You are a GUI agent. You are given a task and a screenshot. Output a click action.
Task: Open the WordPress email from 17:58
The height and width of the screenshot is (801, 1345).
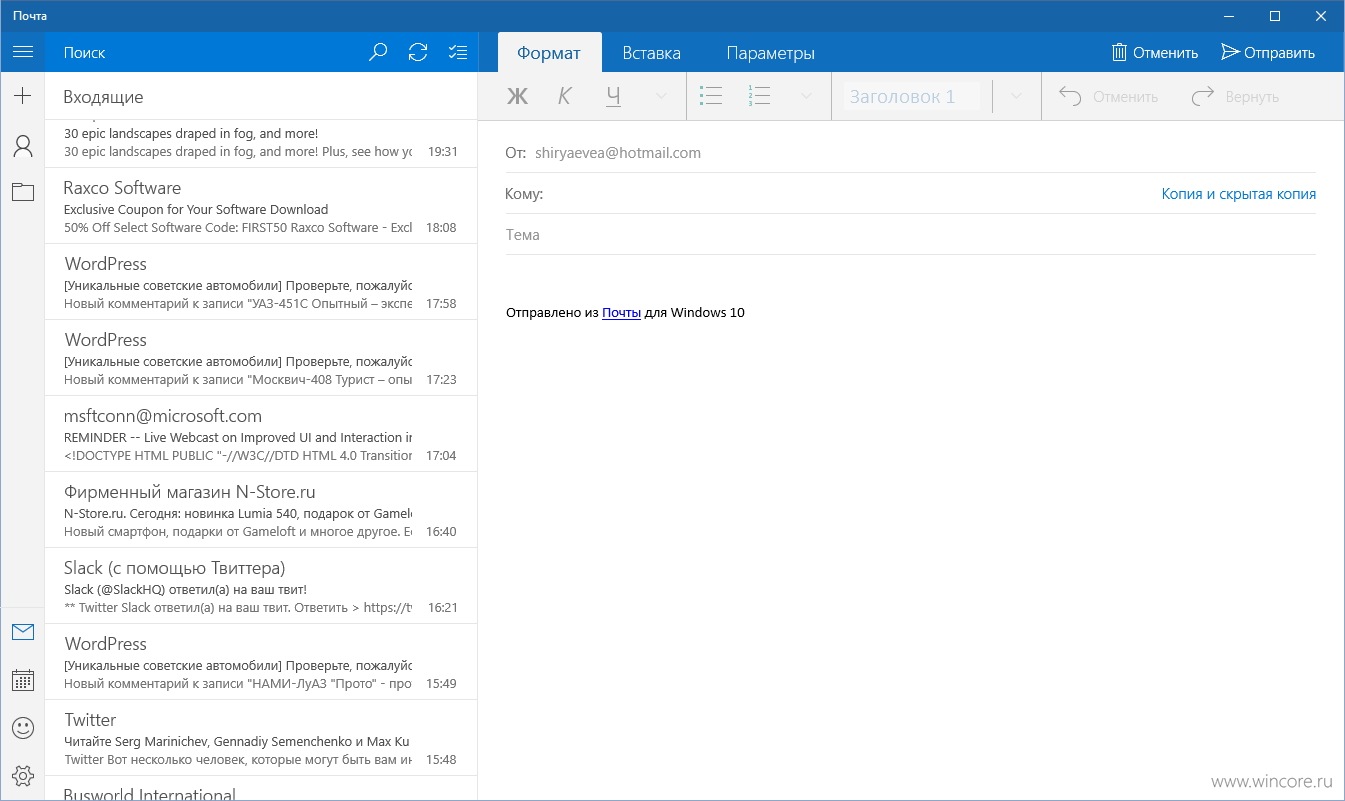click(261, 282)
